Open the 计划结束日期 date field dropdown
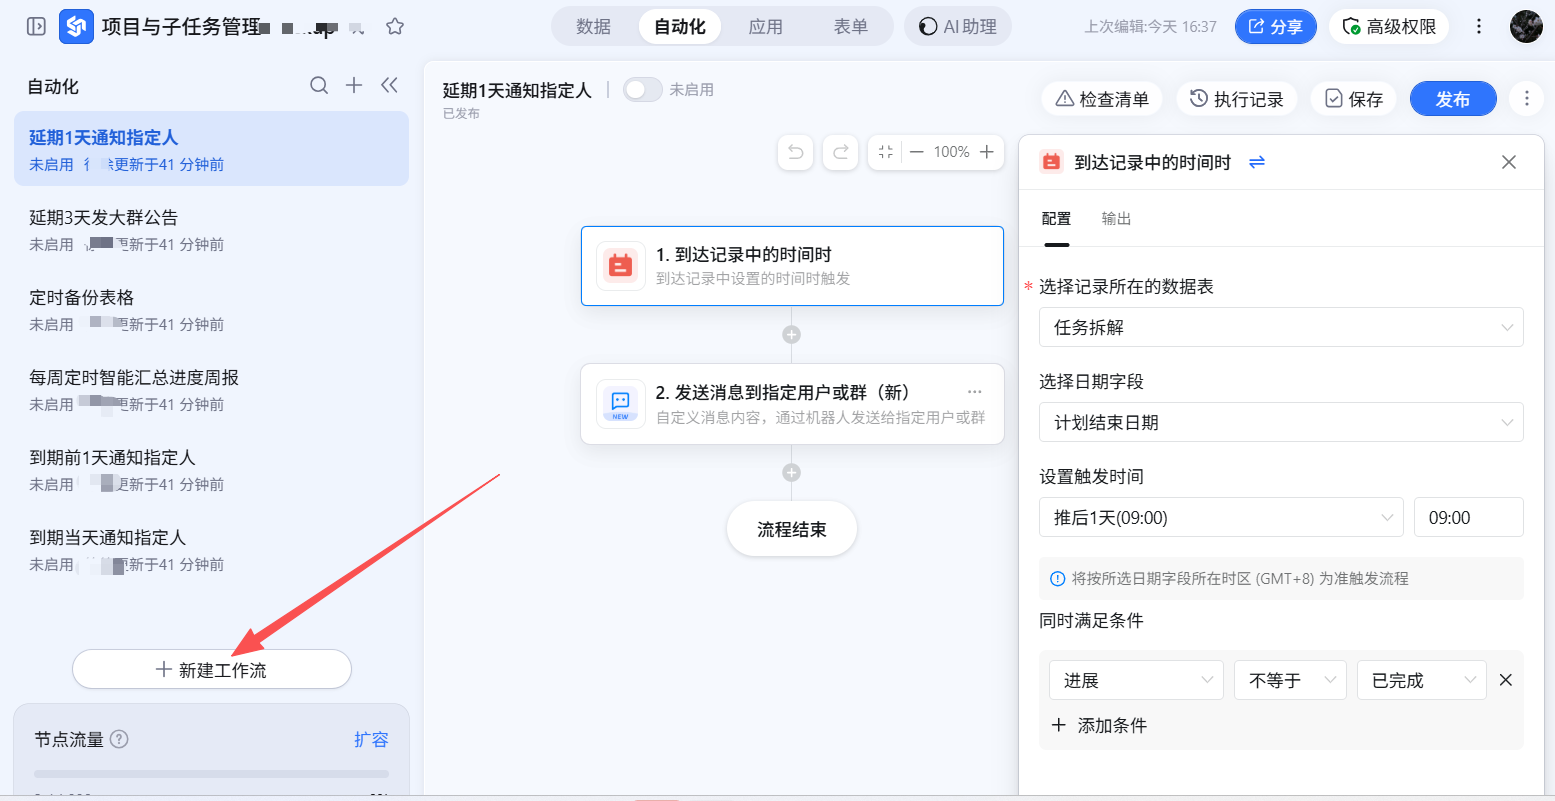1555x801 pixels. [1281, 422]
